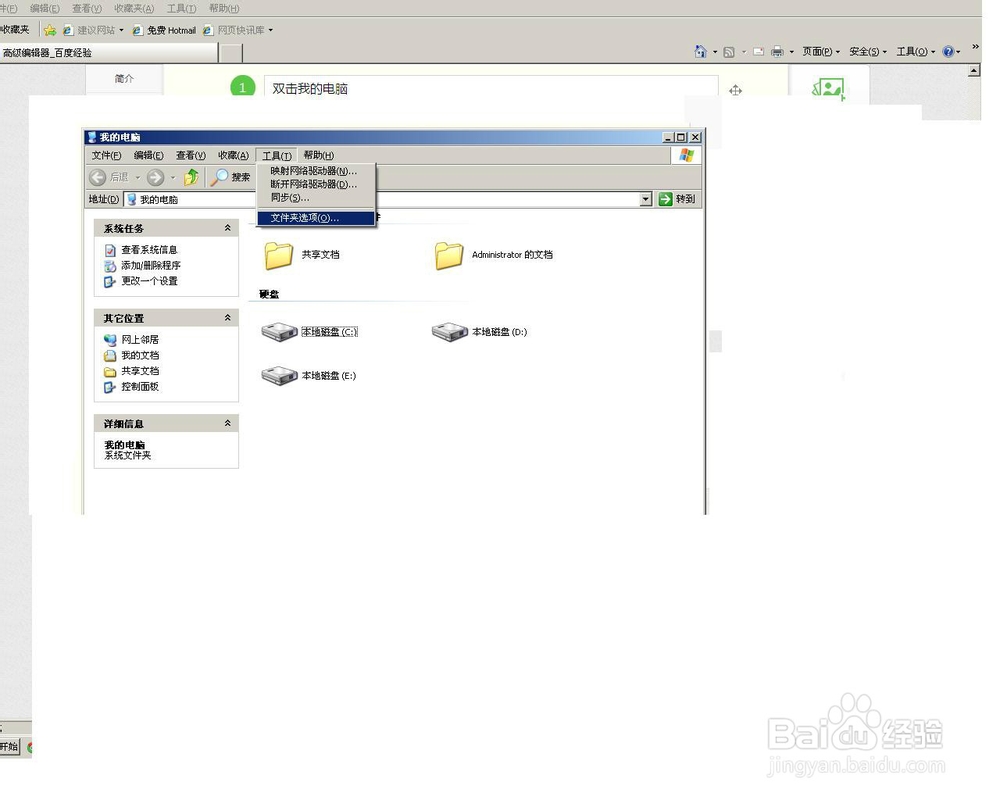Open the IE 工具(O) command bar dropdown

916,52
